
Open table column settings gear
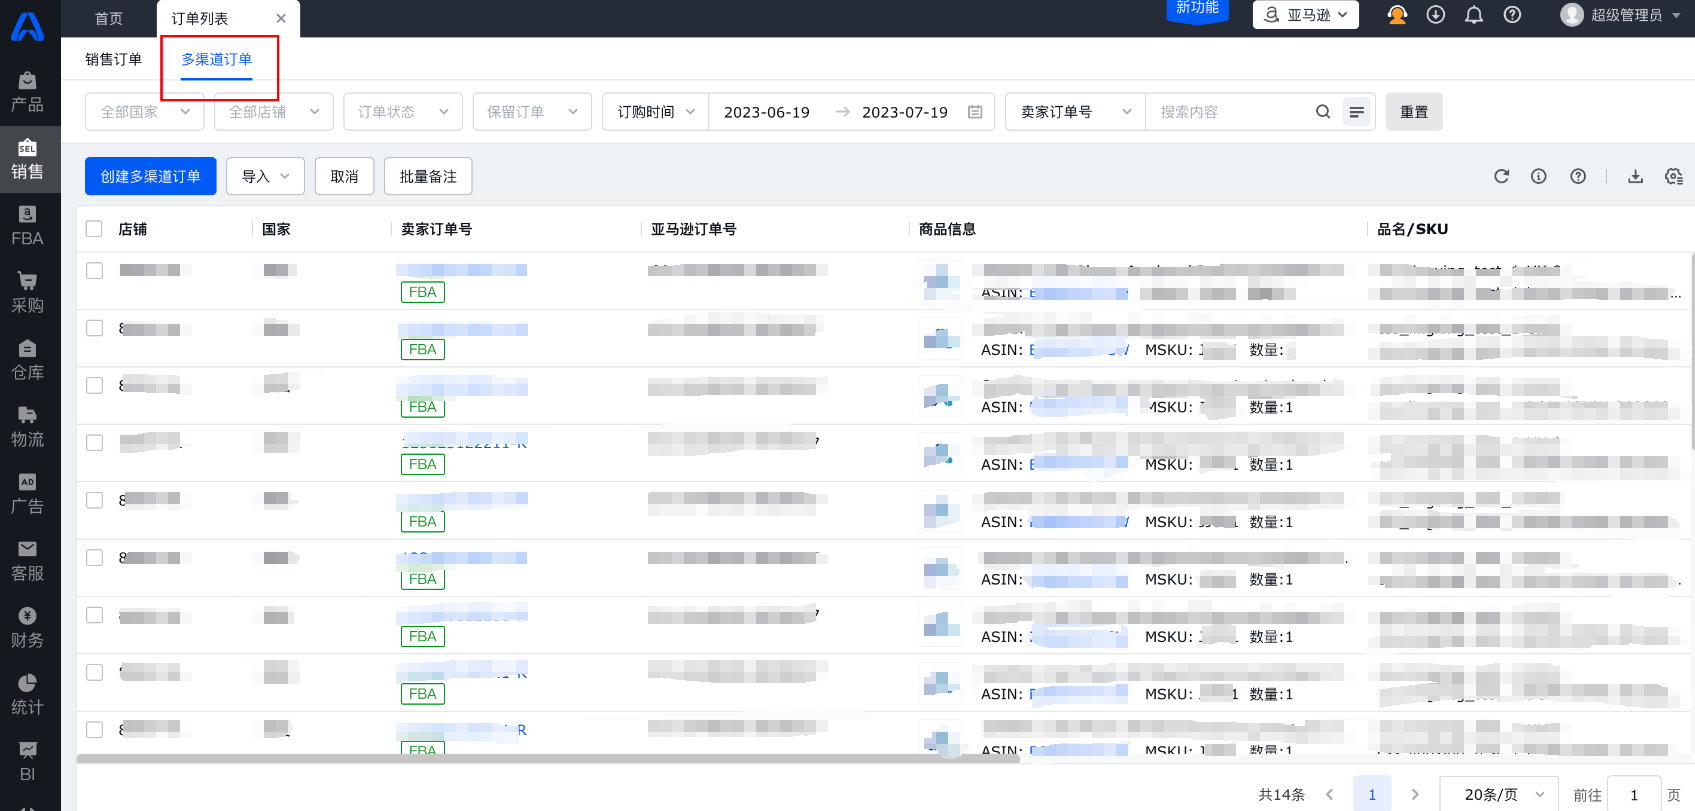tap(1674, 176)
